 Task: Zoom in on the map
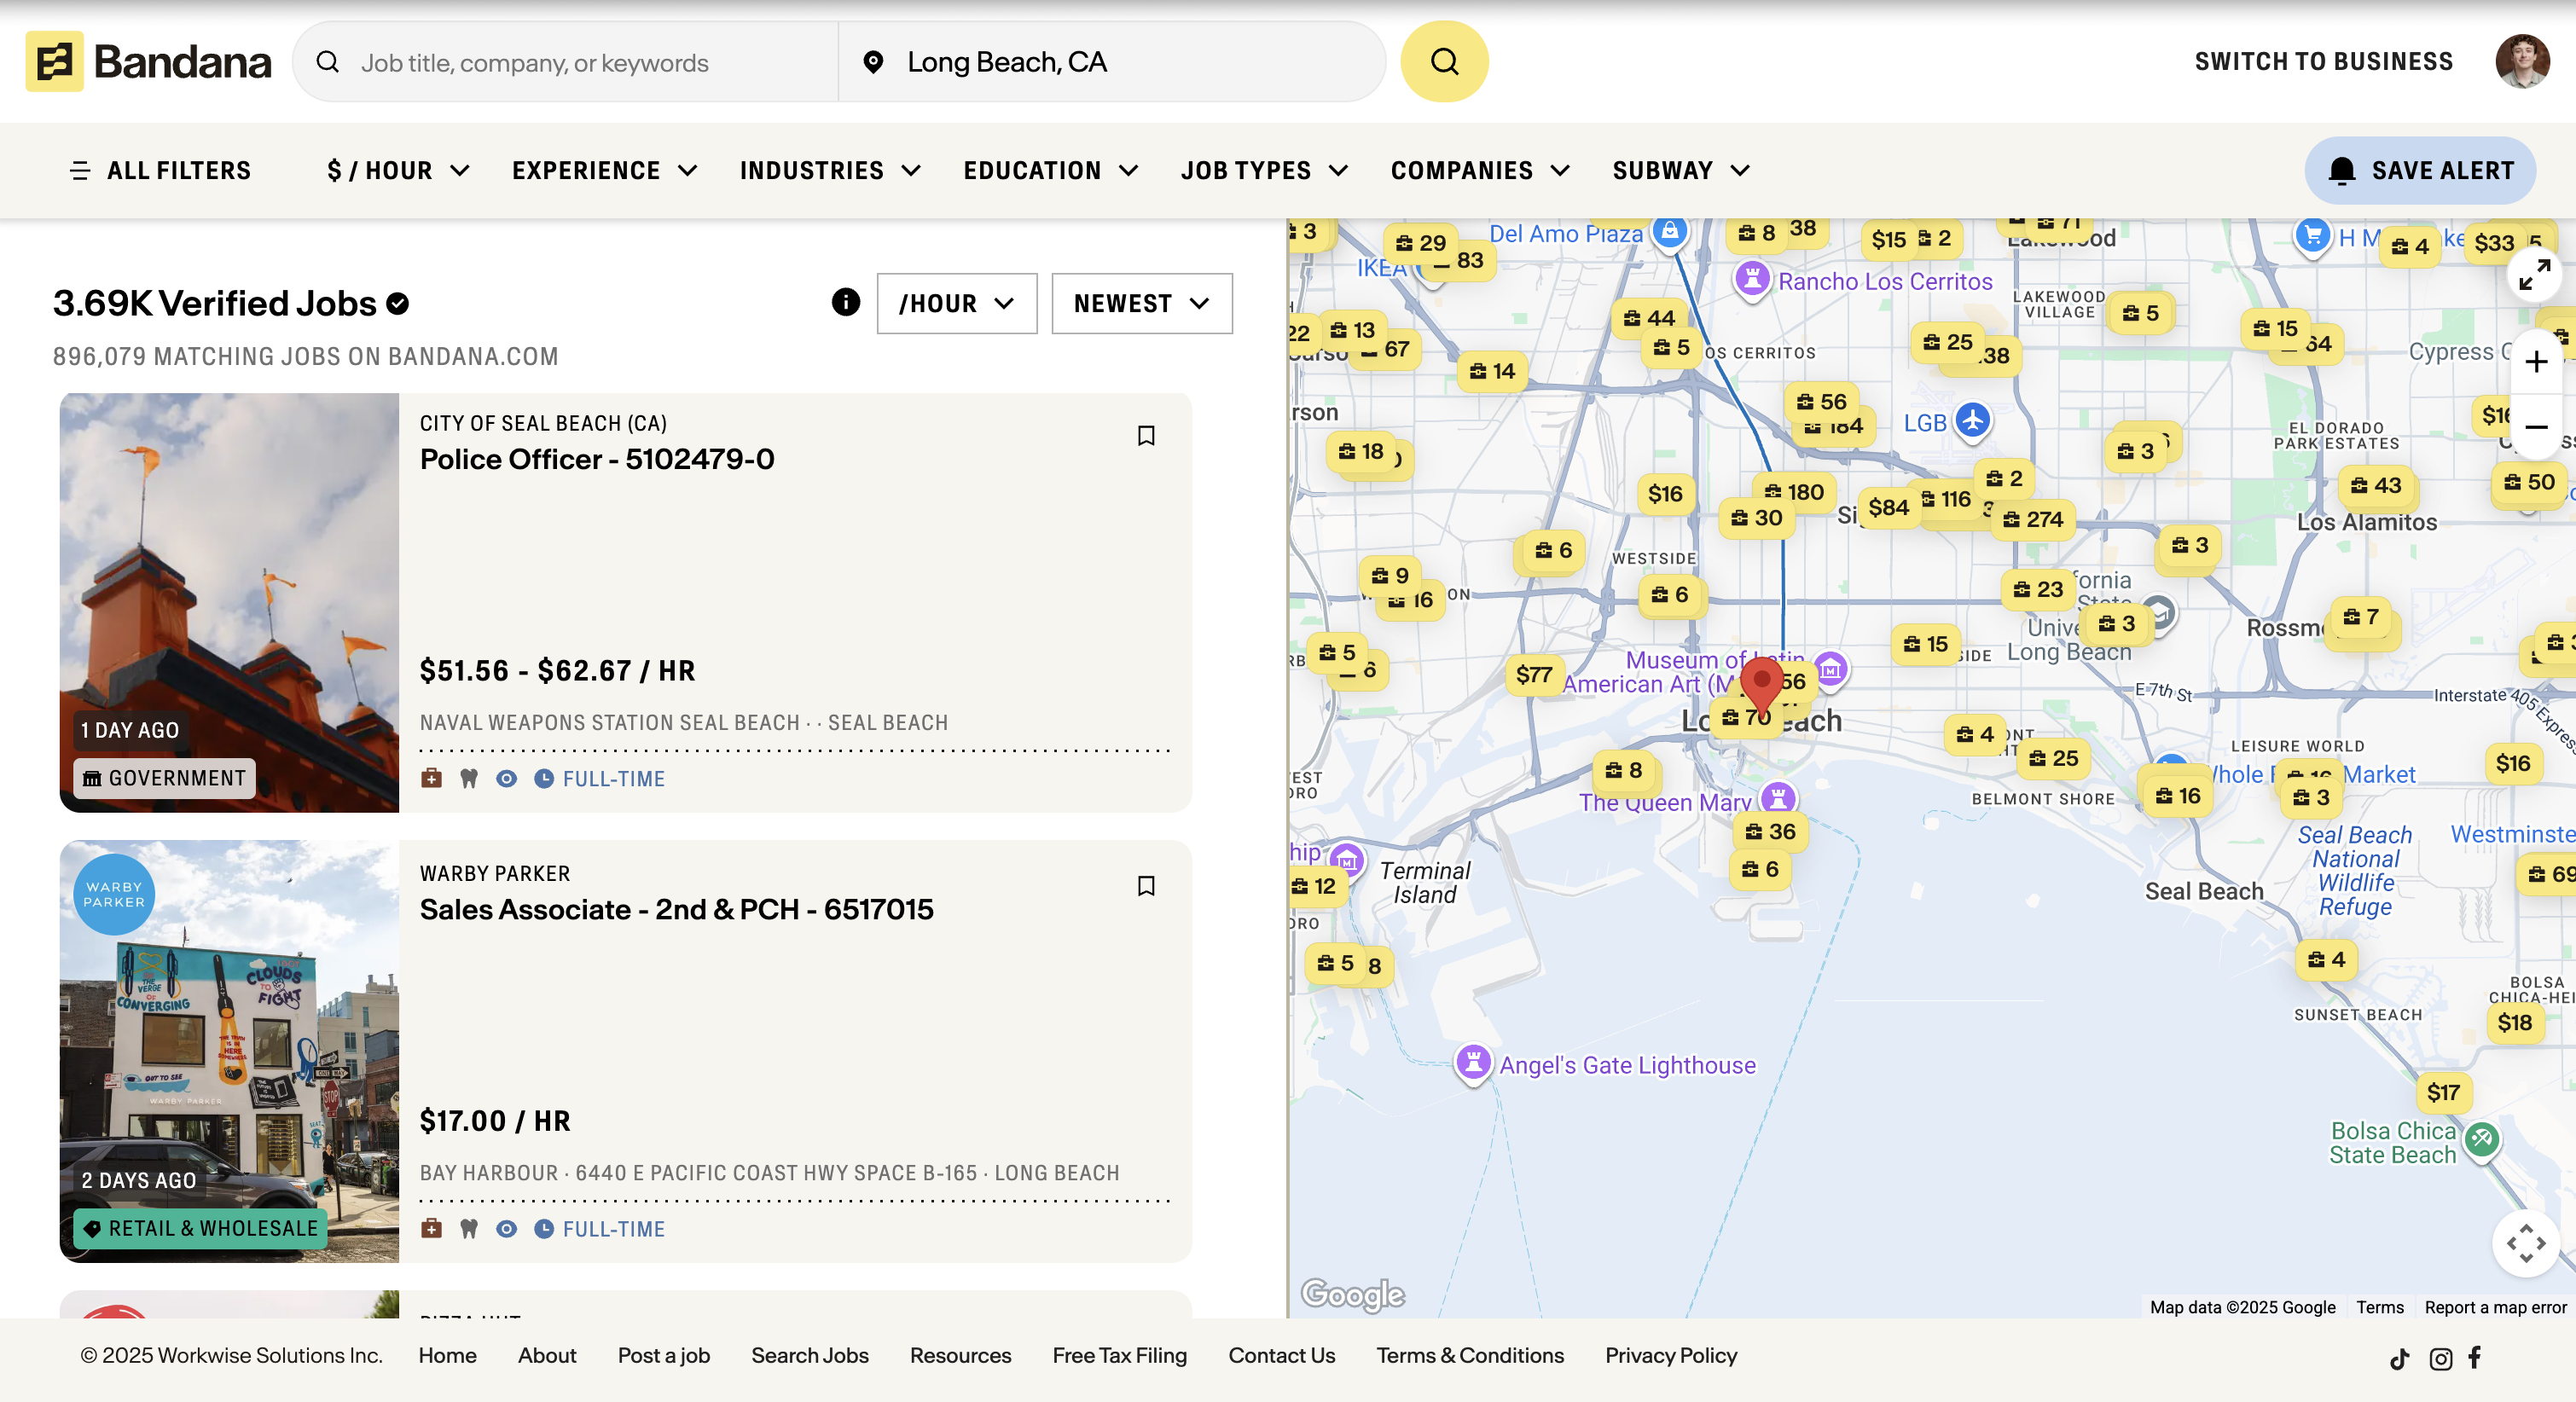pos(2535,362)
